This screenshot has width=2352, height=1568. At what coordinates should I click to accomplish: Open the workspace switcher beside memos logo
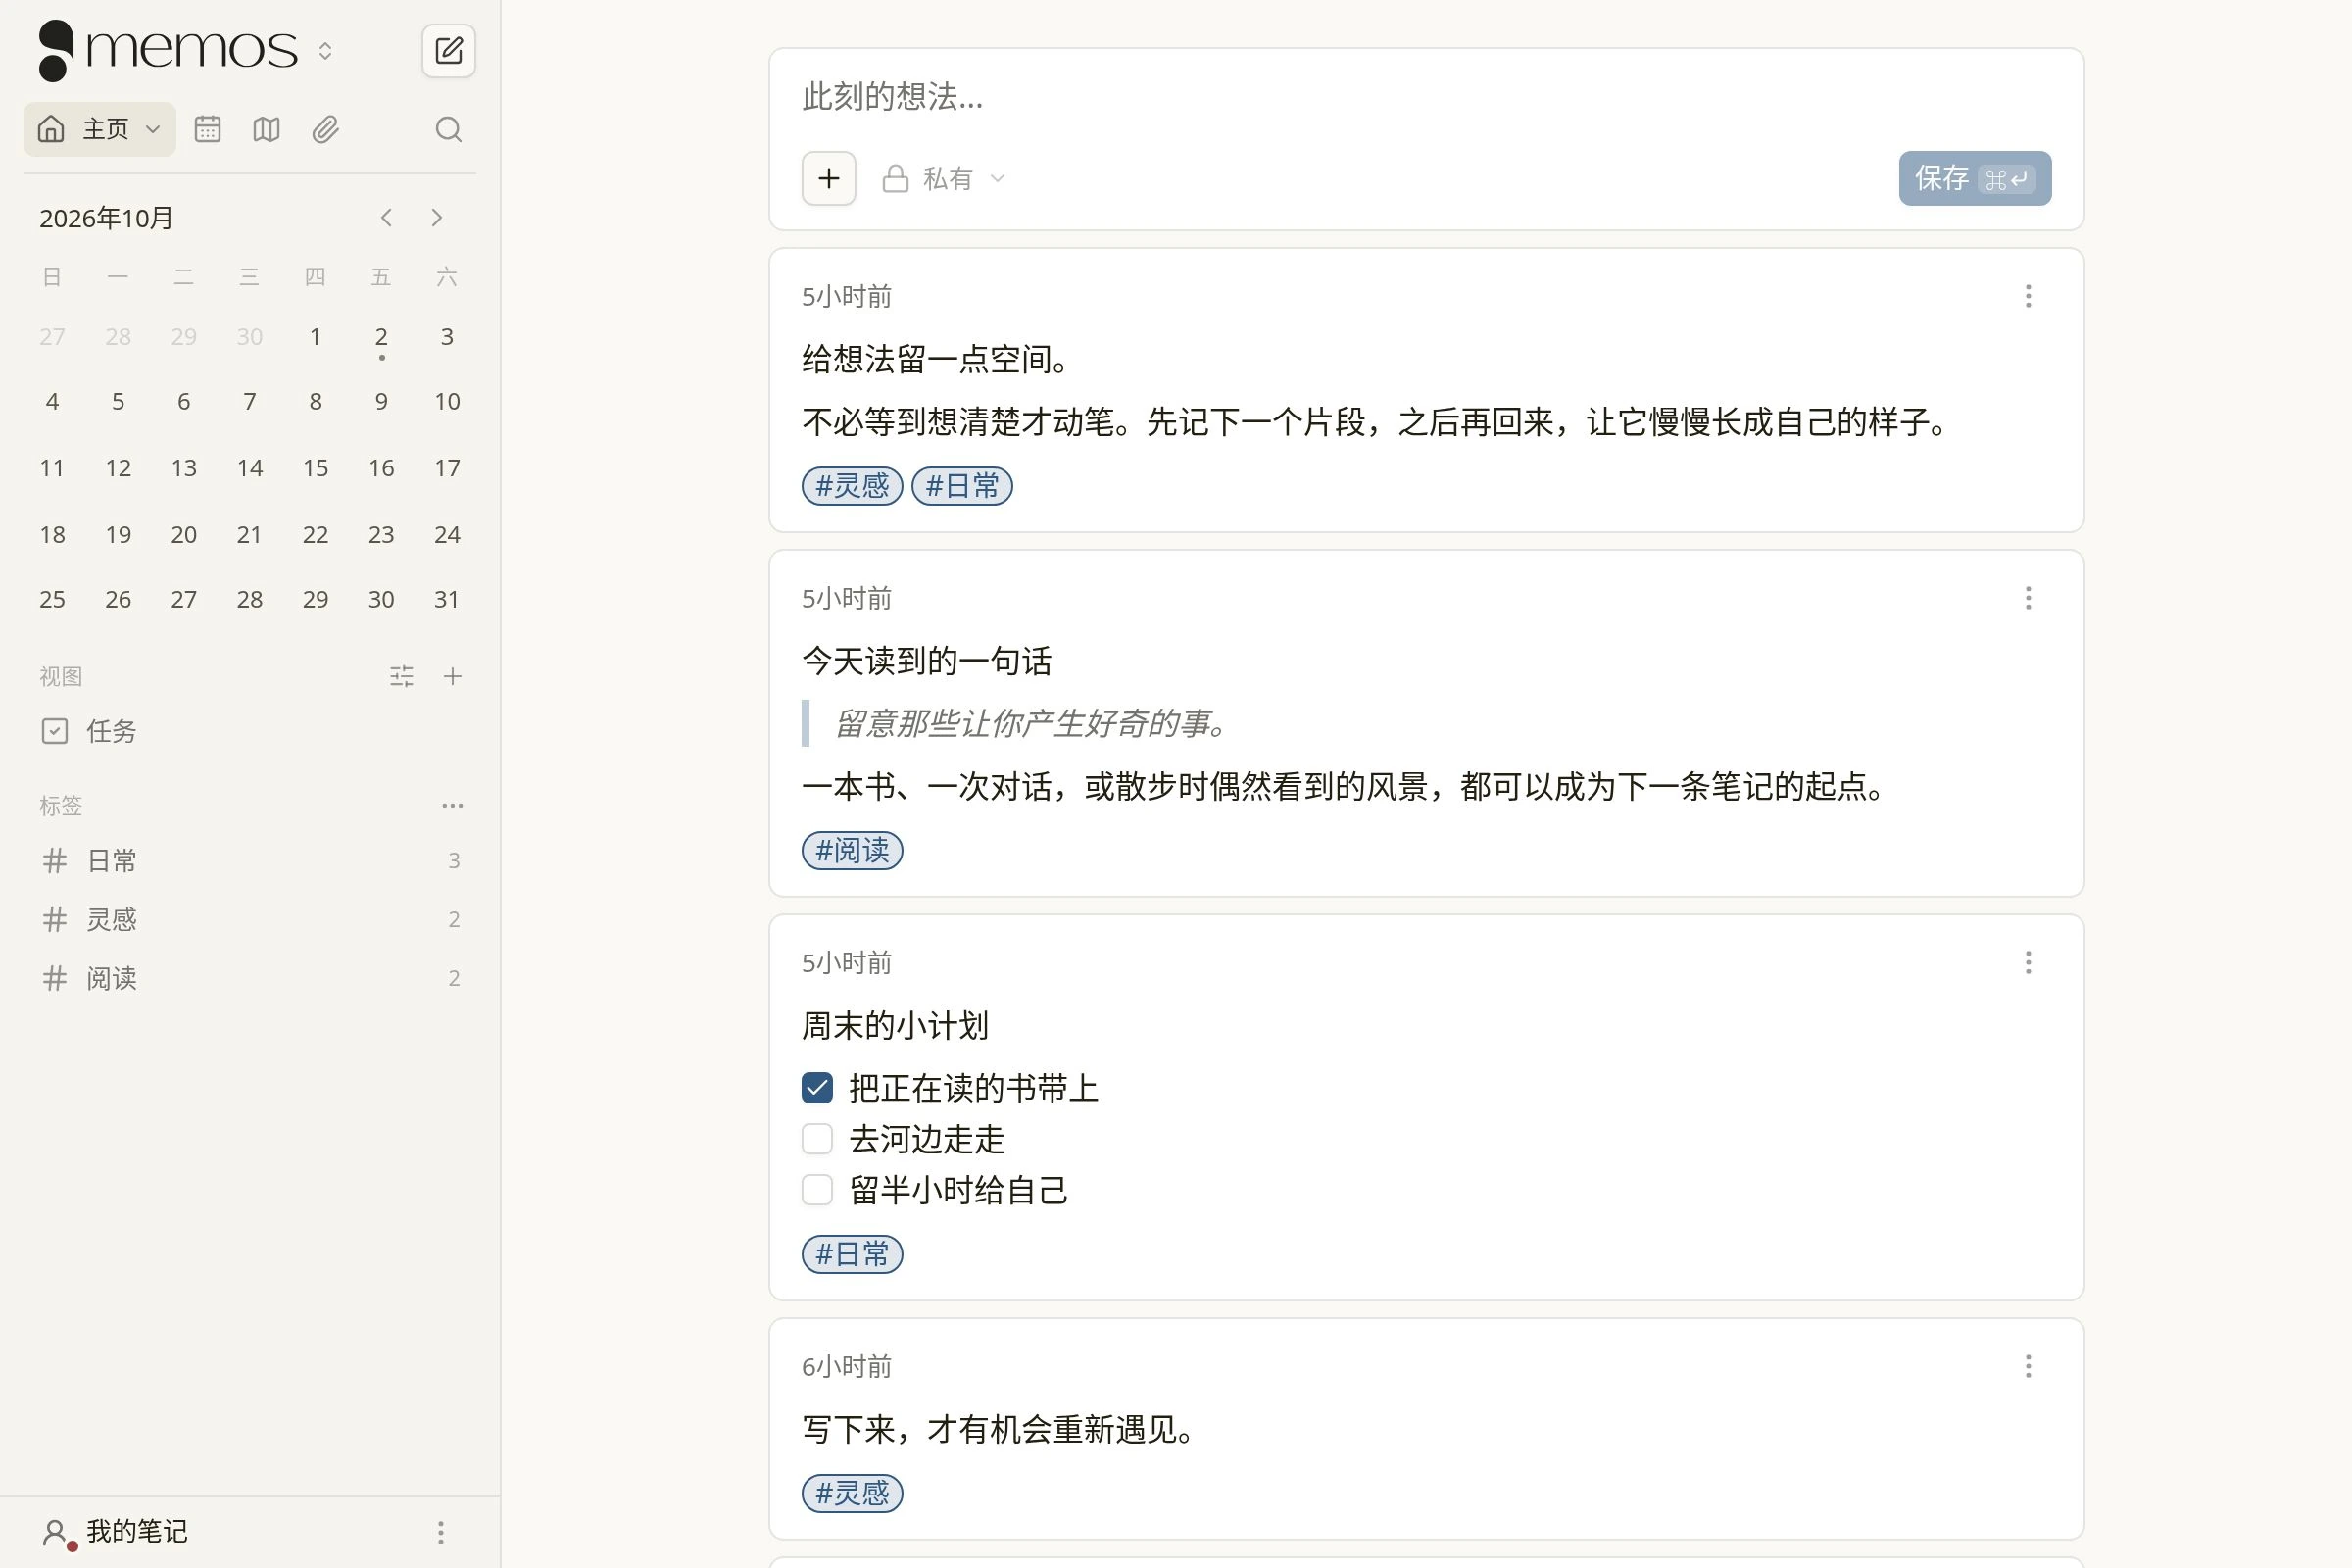click(x=325, y=50)
